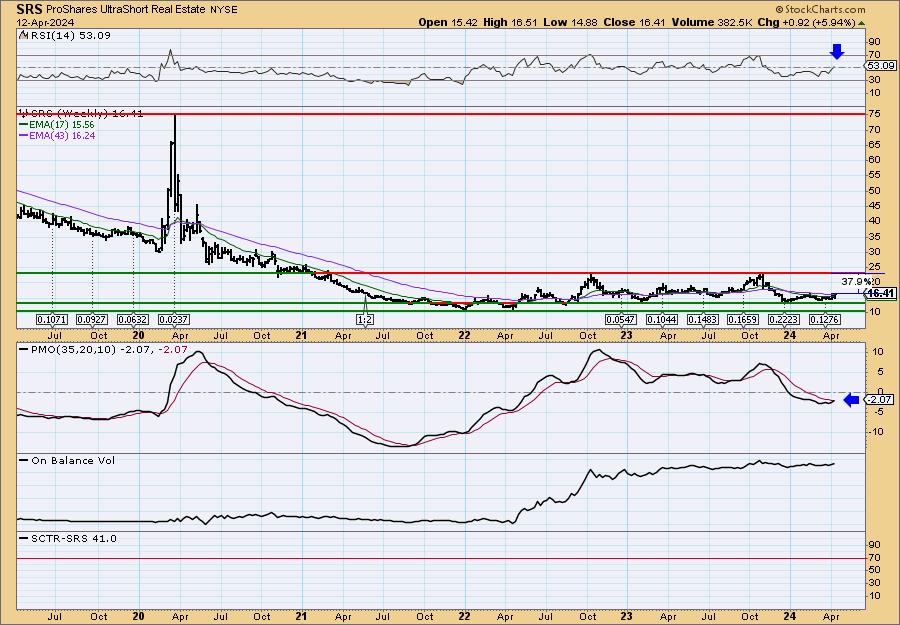The width and height of the screenshot is (900, 625).
Task: Click the 0.2223 cycle label
Action: click(x=784, y=319)
